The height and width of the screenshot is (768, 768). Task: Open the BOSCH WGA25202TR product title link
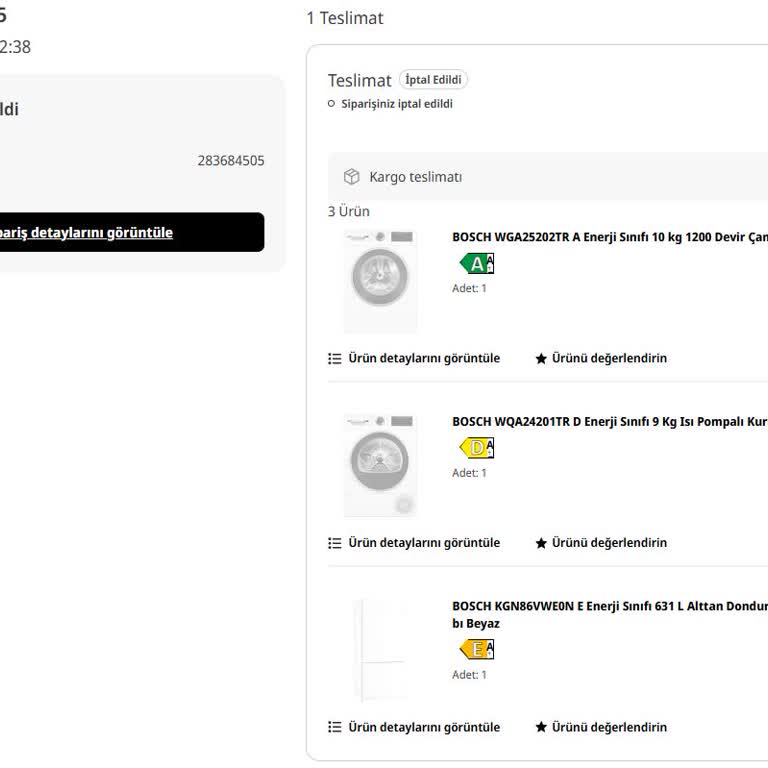click(609, 237)
